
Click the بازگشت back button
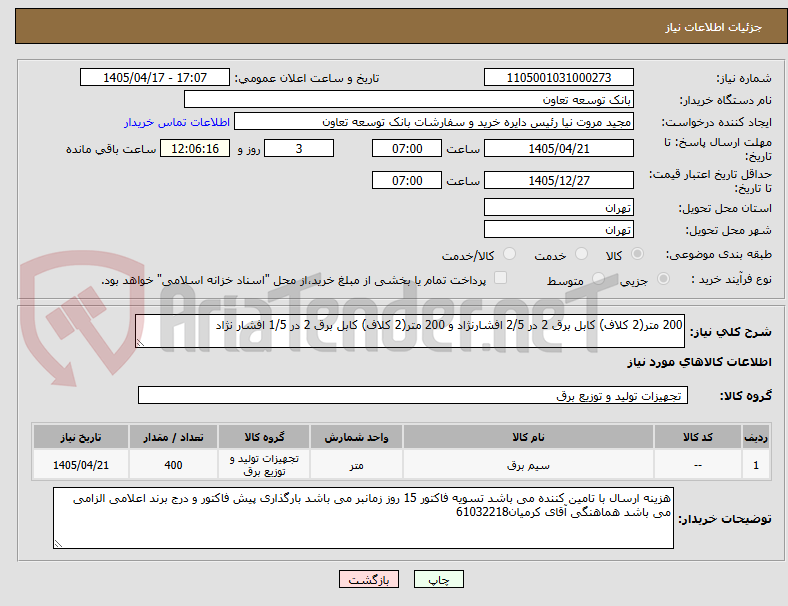click(x=369, y=579)
